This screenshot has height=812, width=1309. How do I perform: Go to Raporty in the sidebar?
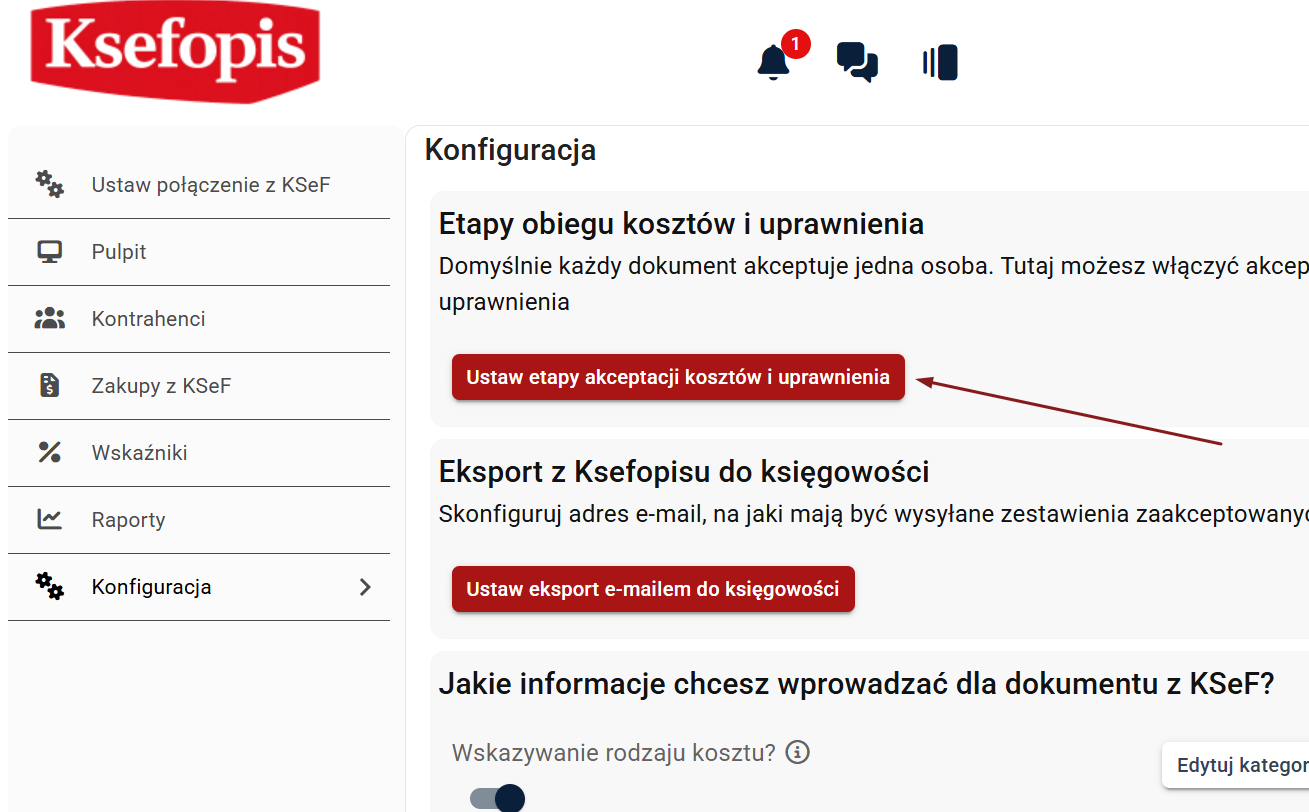(x=128, y=520)
